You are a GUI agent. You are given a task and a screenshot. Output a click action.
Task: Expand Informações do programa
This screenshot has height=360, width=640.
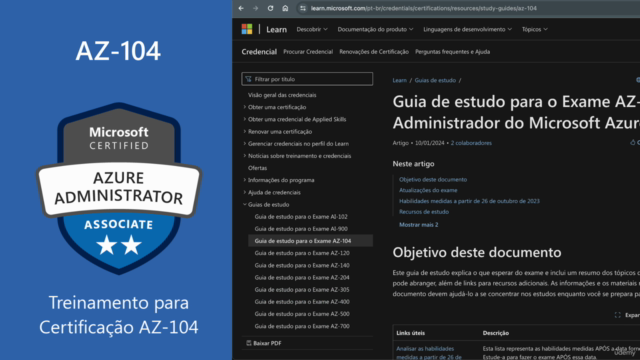pyautogui.click(x=281, y=180)
